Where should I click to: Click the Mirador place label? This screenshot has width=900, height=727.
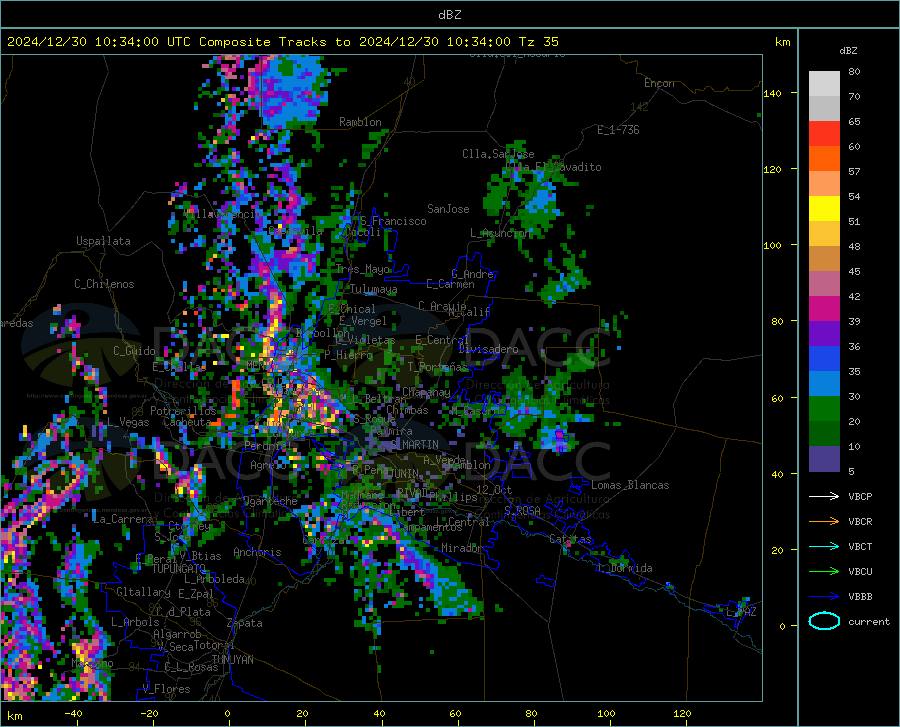(x=461, y=548)
